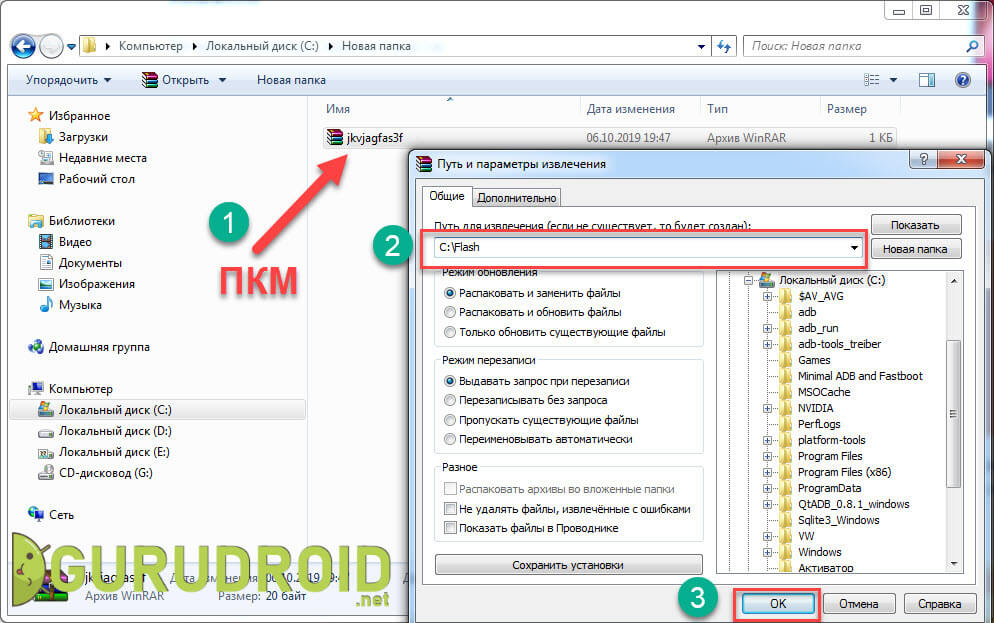Open 'Загрузки' folder in favorites
994x623 pixels.
pyautogui.click(x=83, y=137)
